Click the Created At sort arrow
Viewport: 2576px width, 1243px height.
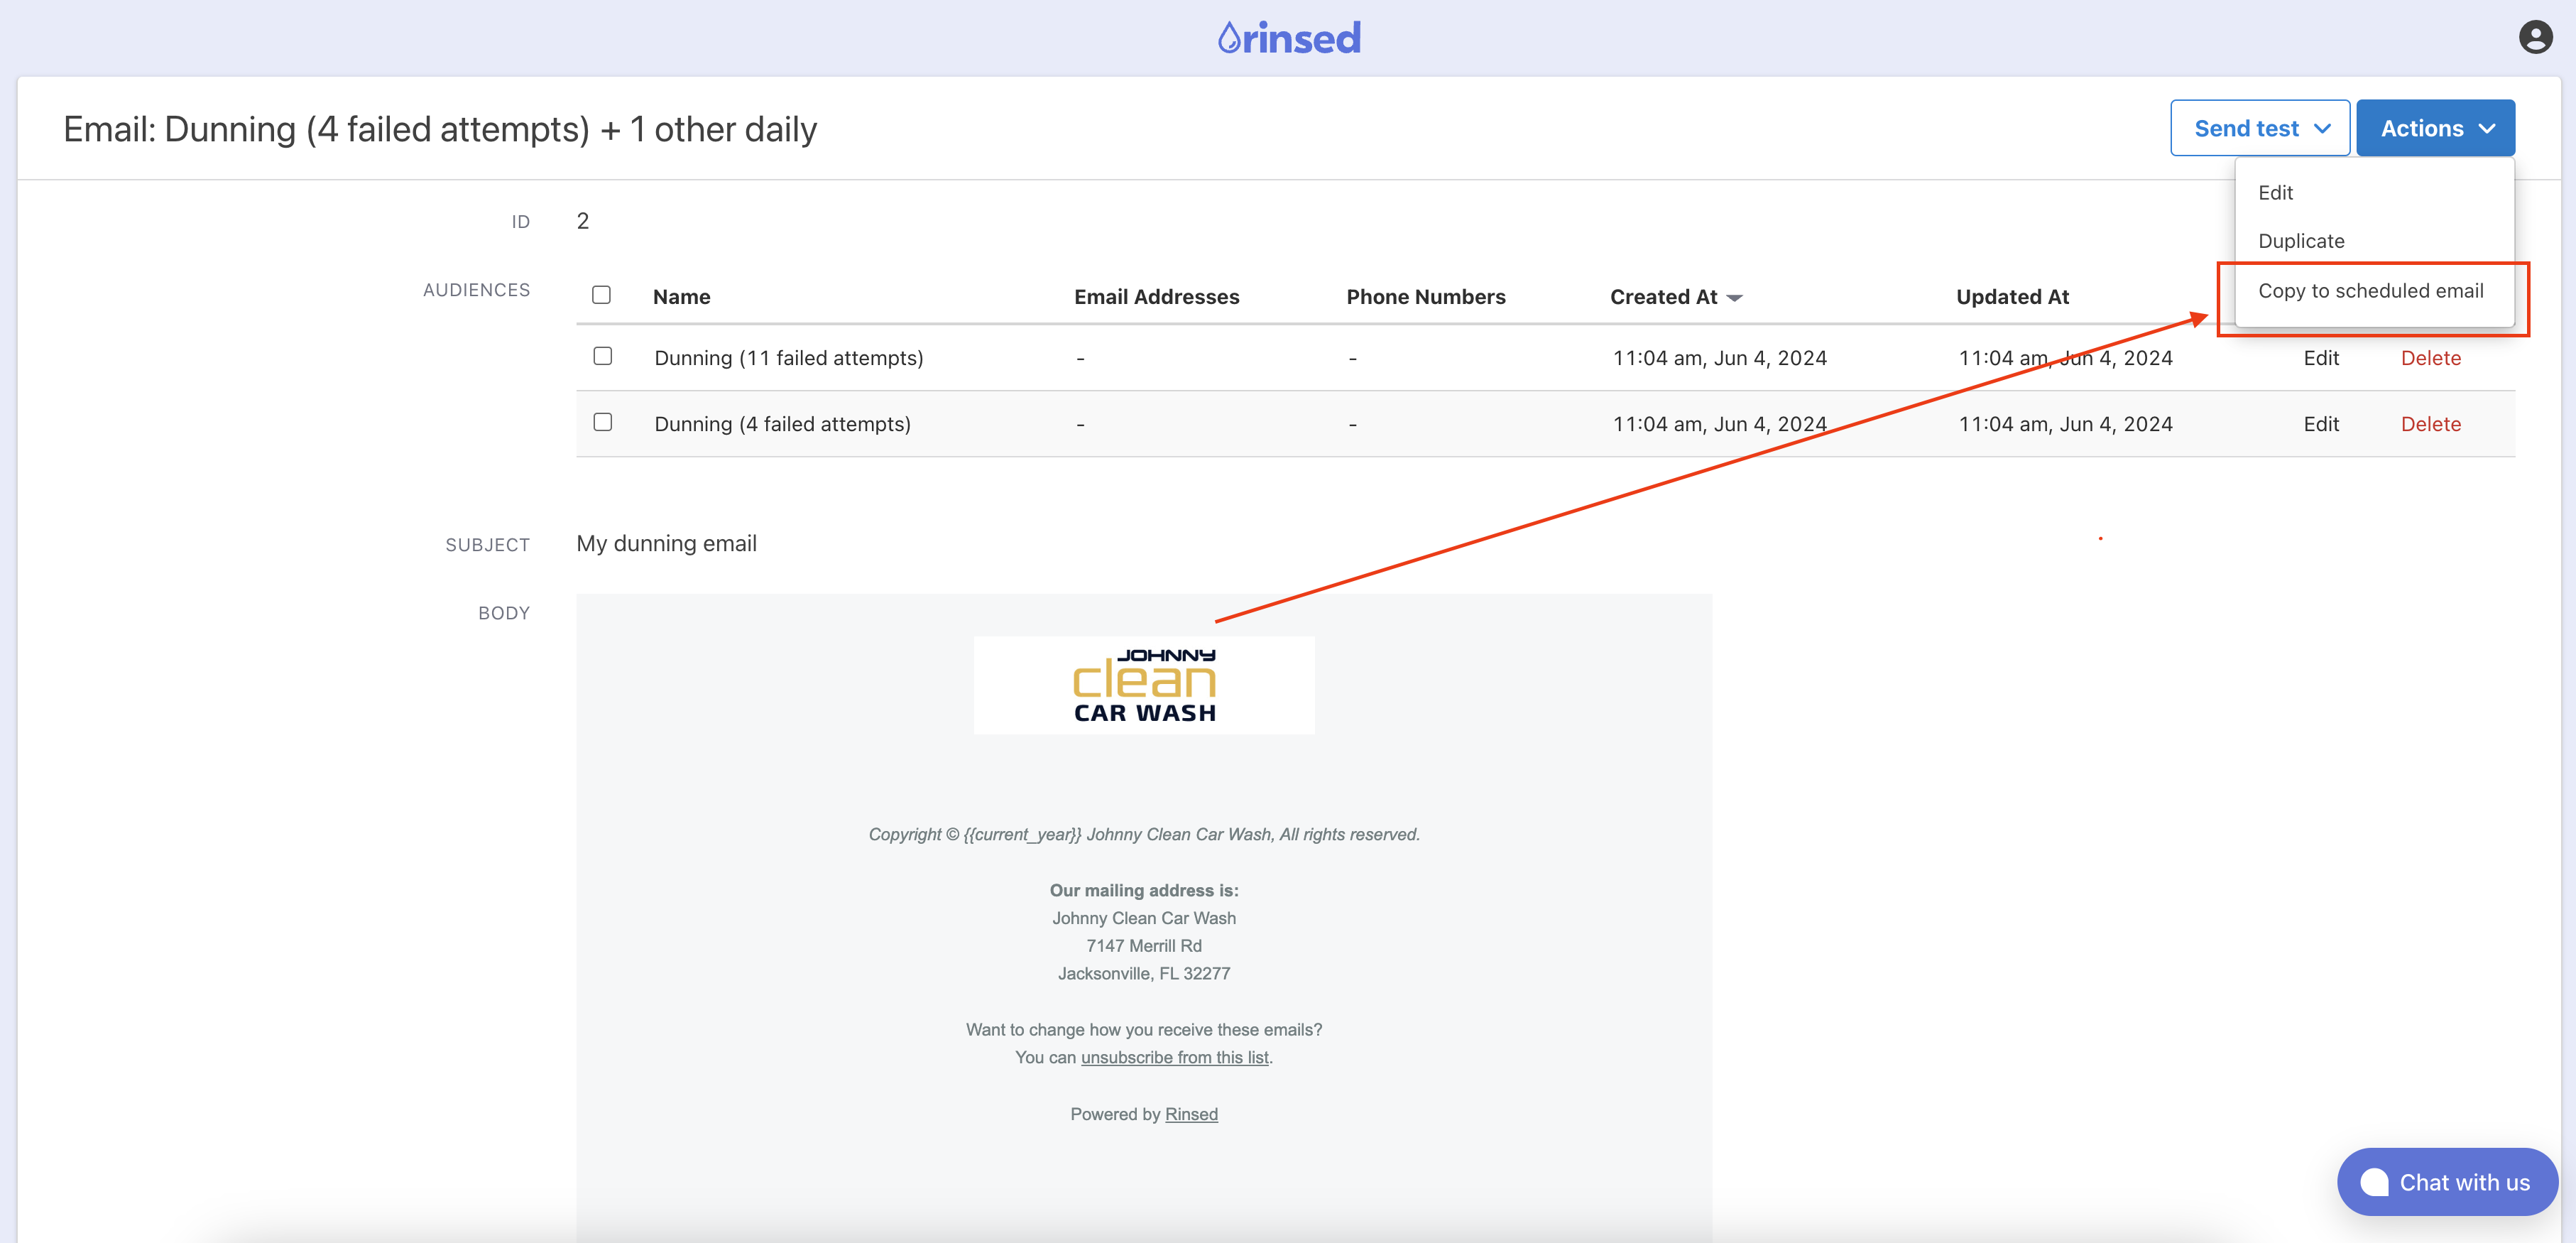(1735, 298)
